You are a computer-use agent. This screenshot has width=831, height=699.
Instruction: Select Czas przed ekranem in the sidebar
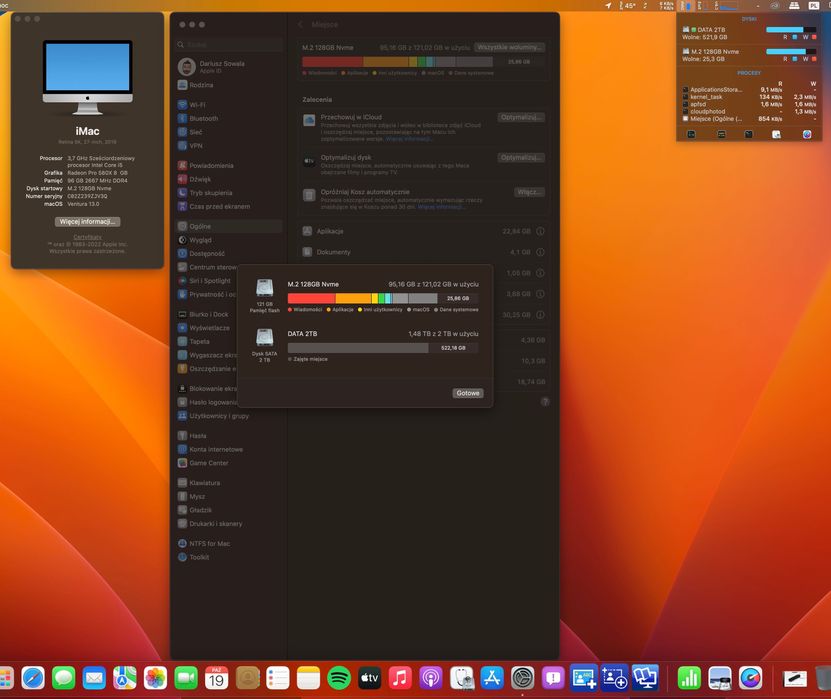click(229, 207)
